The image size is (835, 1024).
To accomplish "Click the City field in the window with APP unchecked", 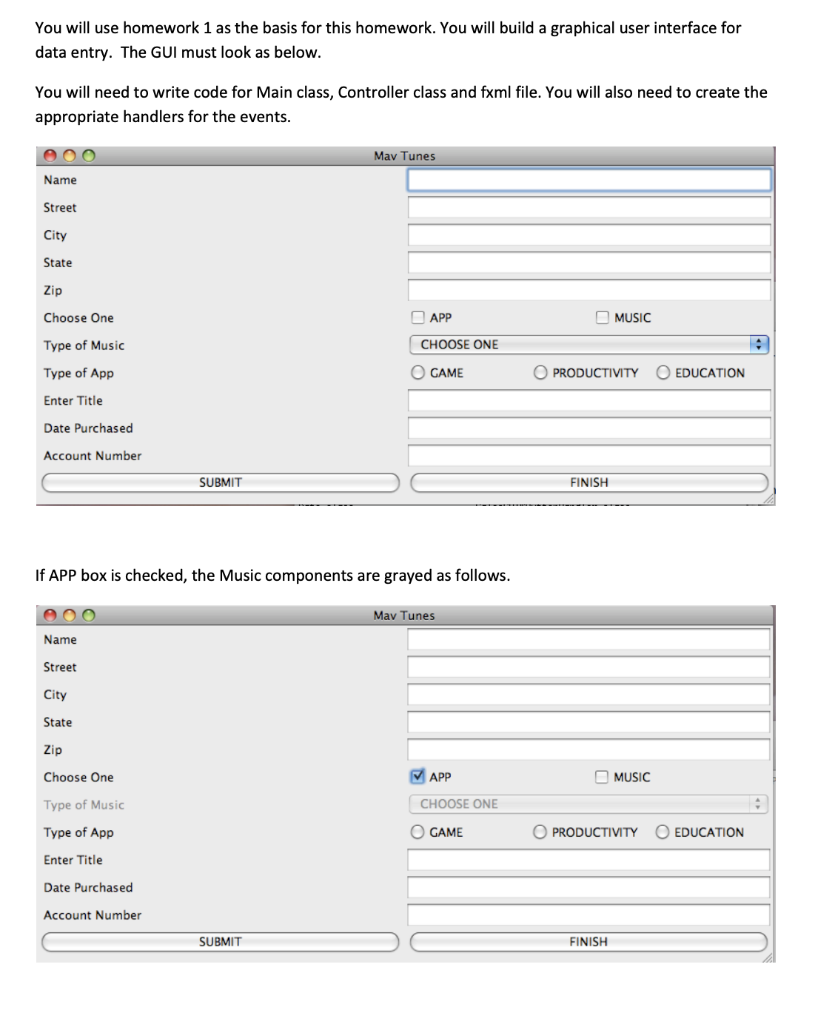I will pyautogui.click(x=589, y=235).
